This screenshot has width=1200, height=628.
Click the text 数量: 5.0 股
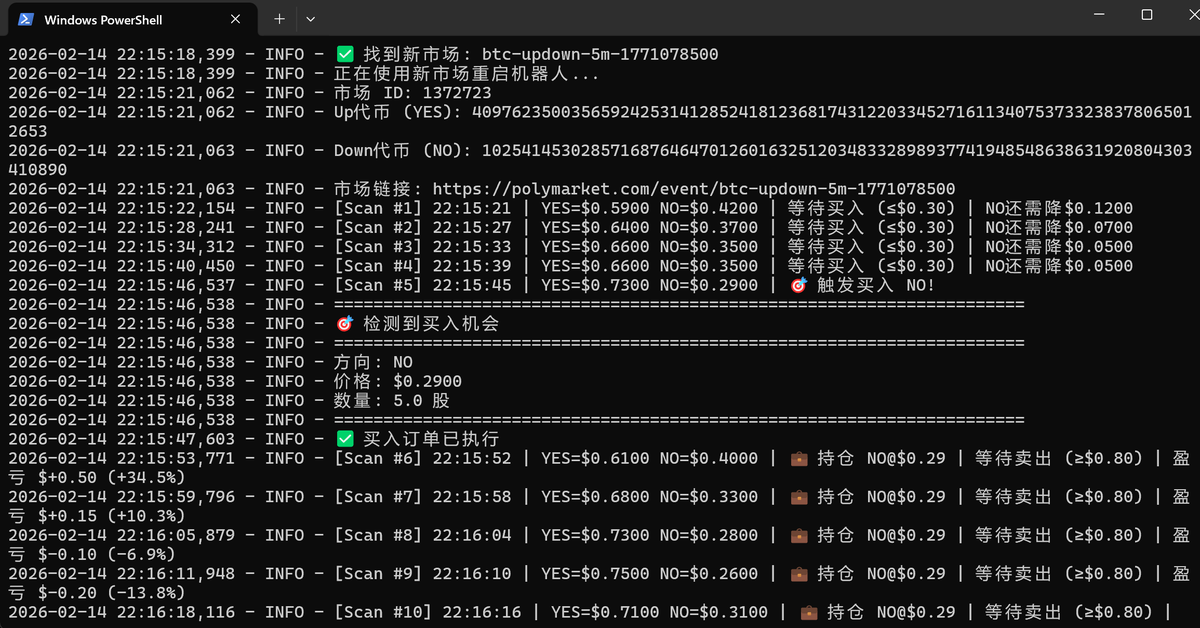(x=392, y=401)
